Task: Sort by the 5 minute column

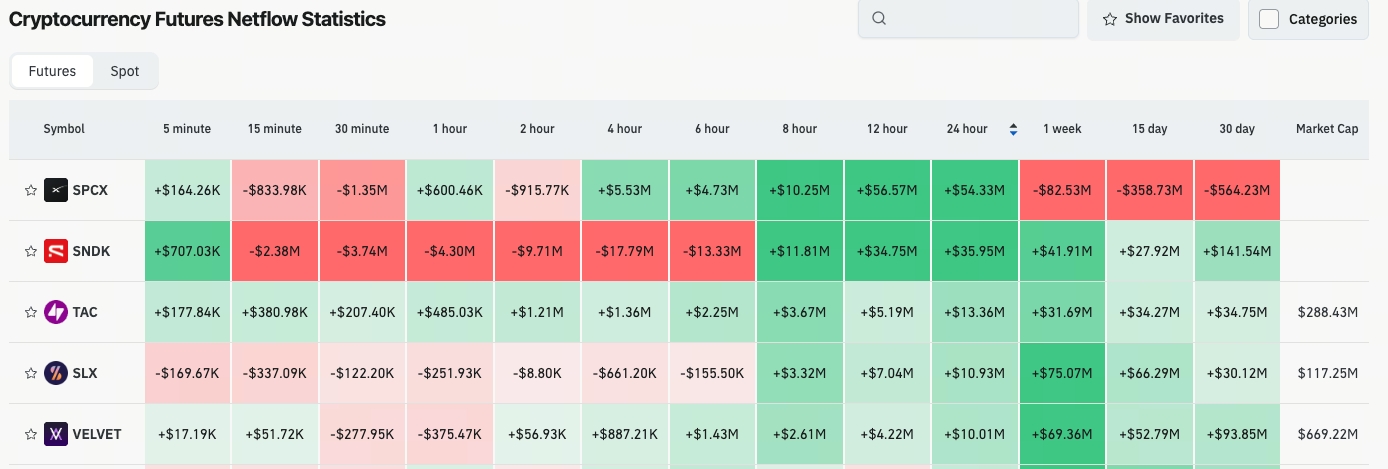Action: click(x=187, y=129)
